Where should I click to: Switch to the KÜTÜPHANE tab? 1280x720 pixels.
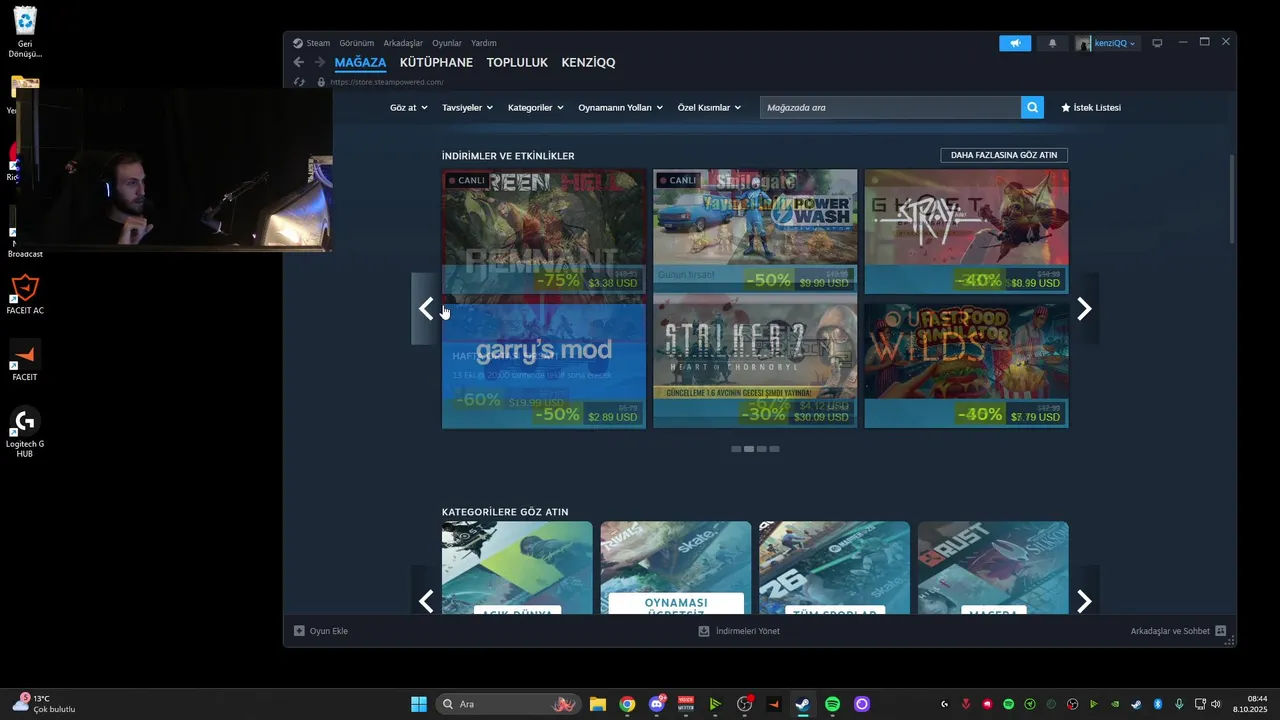(436, 62)
